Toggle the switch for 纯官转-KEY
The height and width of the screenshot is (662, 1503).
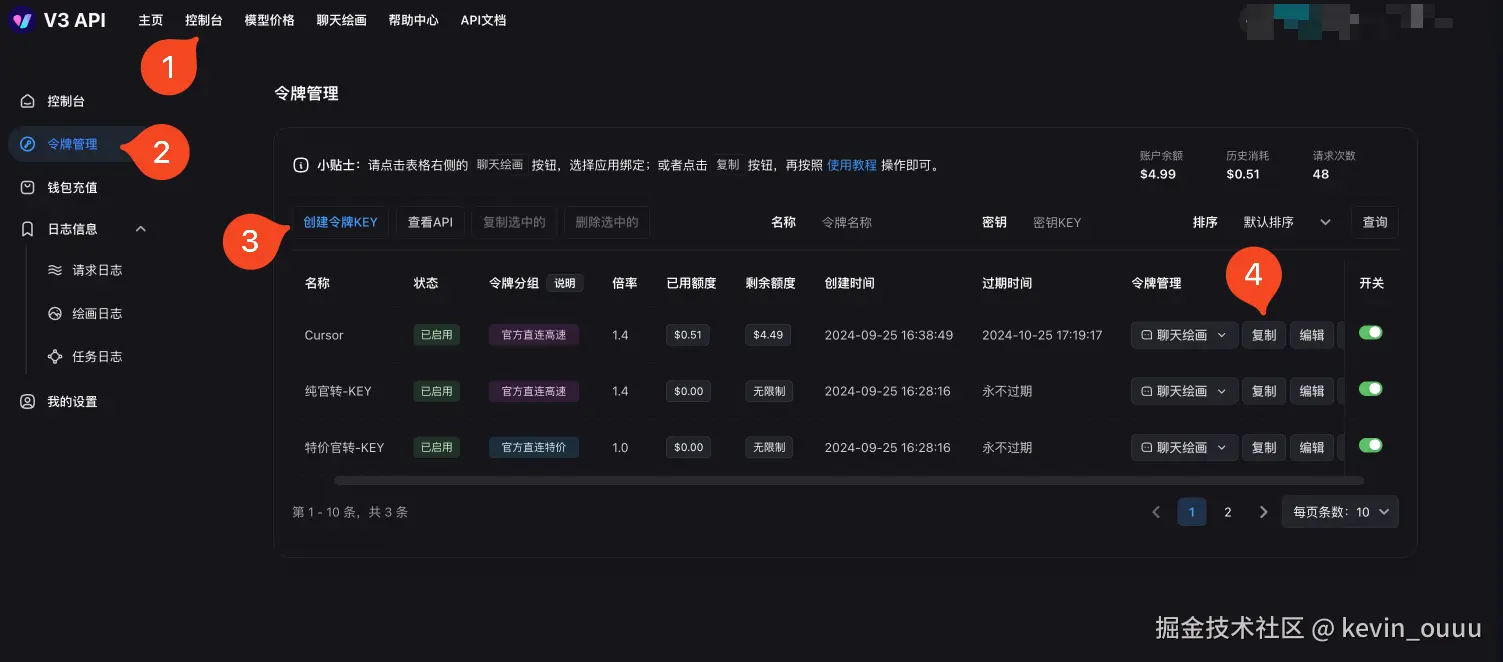1369,389
